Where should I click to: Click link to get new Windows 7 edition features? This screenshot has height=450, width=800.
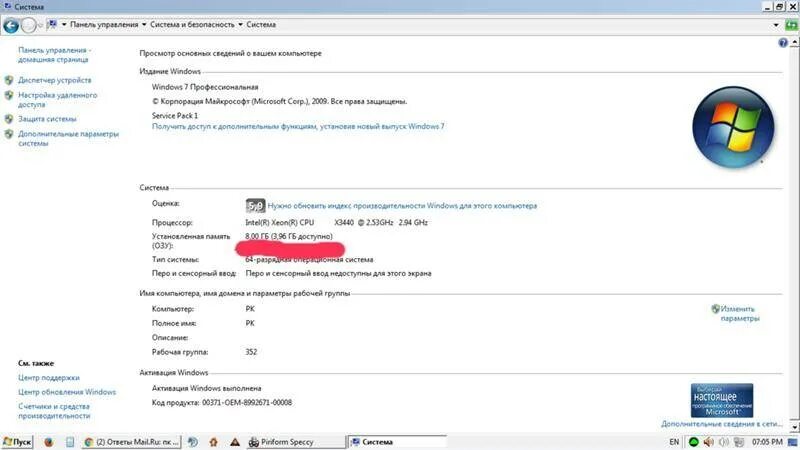(x=298, y=126)
